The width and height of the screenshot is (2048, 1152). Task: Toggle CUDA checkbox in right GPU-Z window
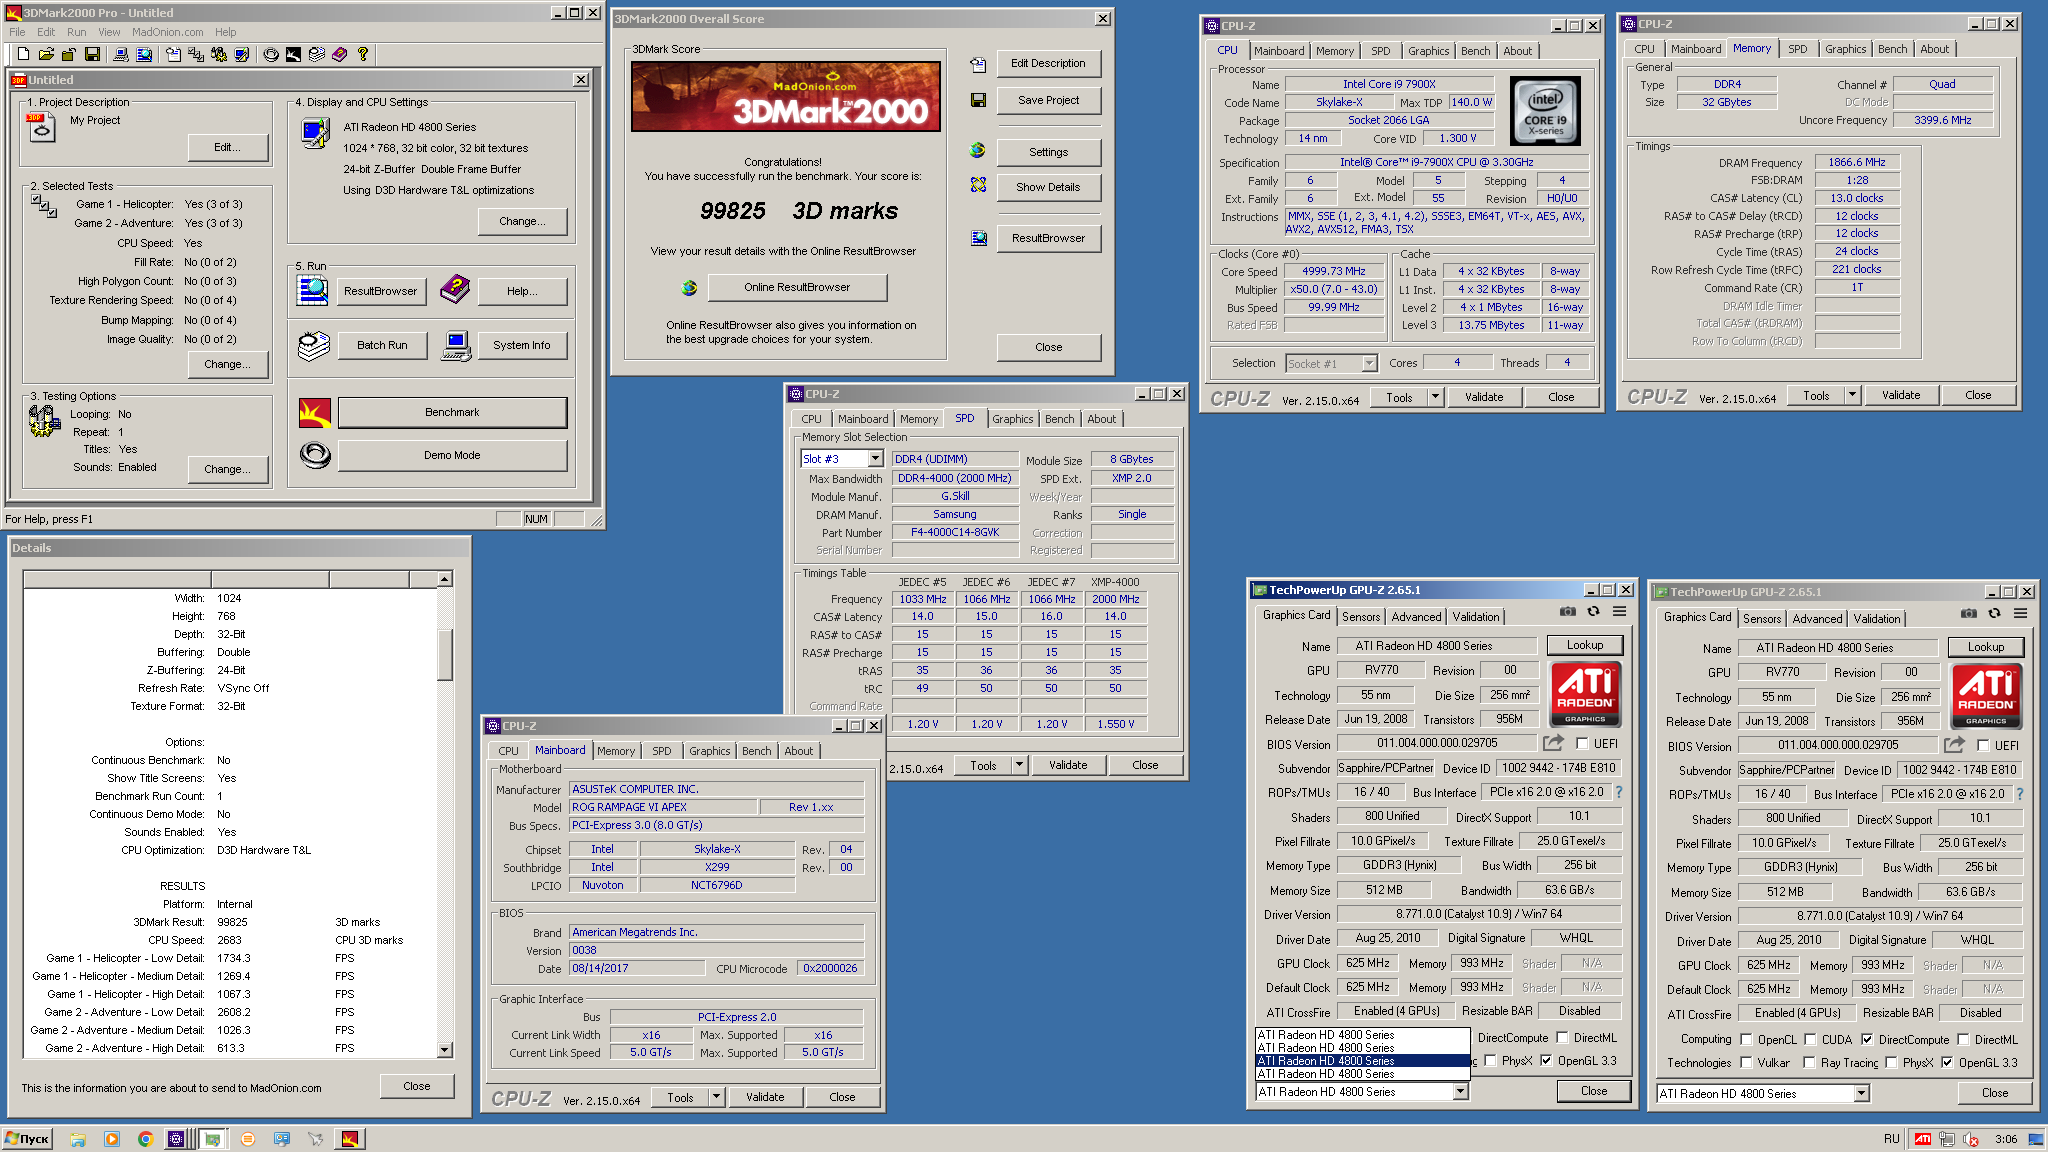1809,1039
